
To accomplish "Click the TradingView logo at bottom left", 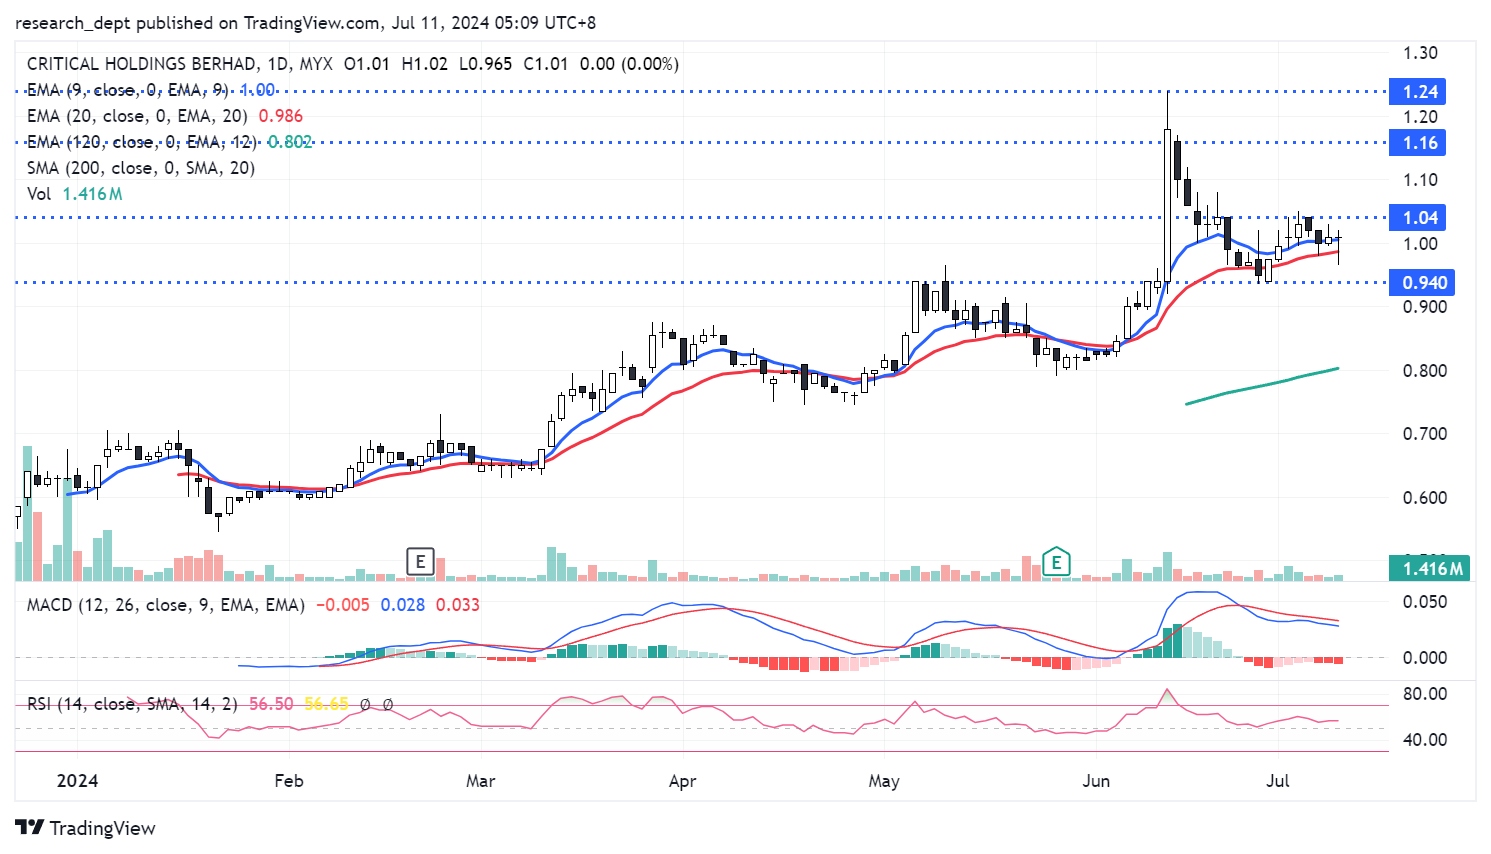I will click(x=86, y=828).
